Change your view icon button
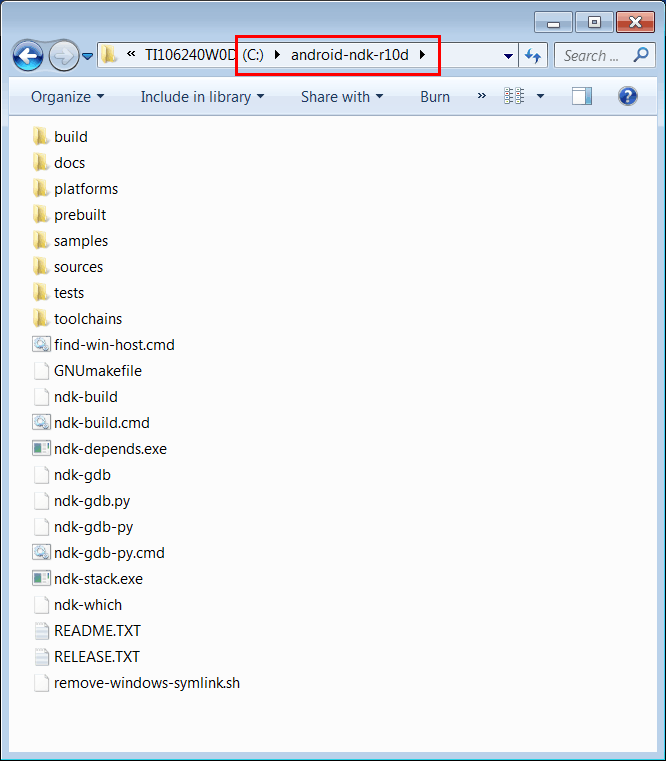 514,96
